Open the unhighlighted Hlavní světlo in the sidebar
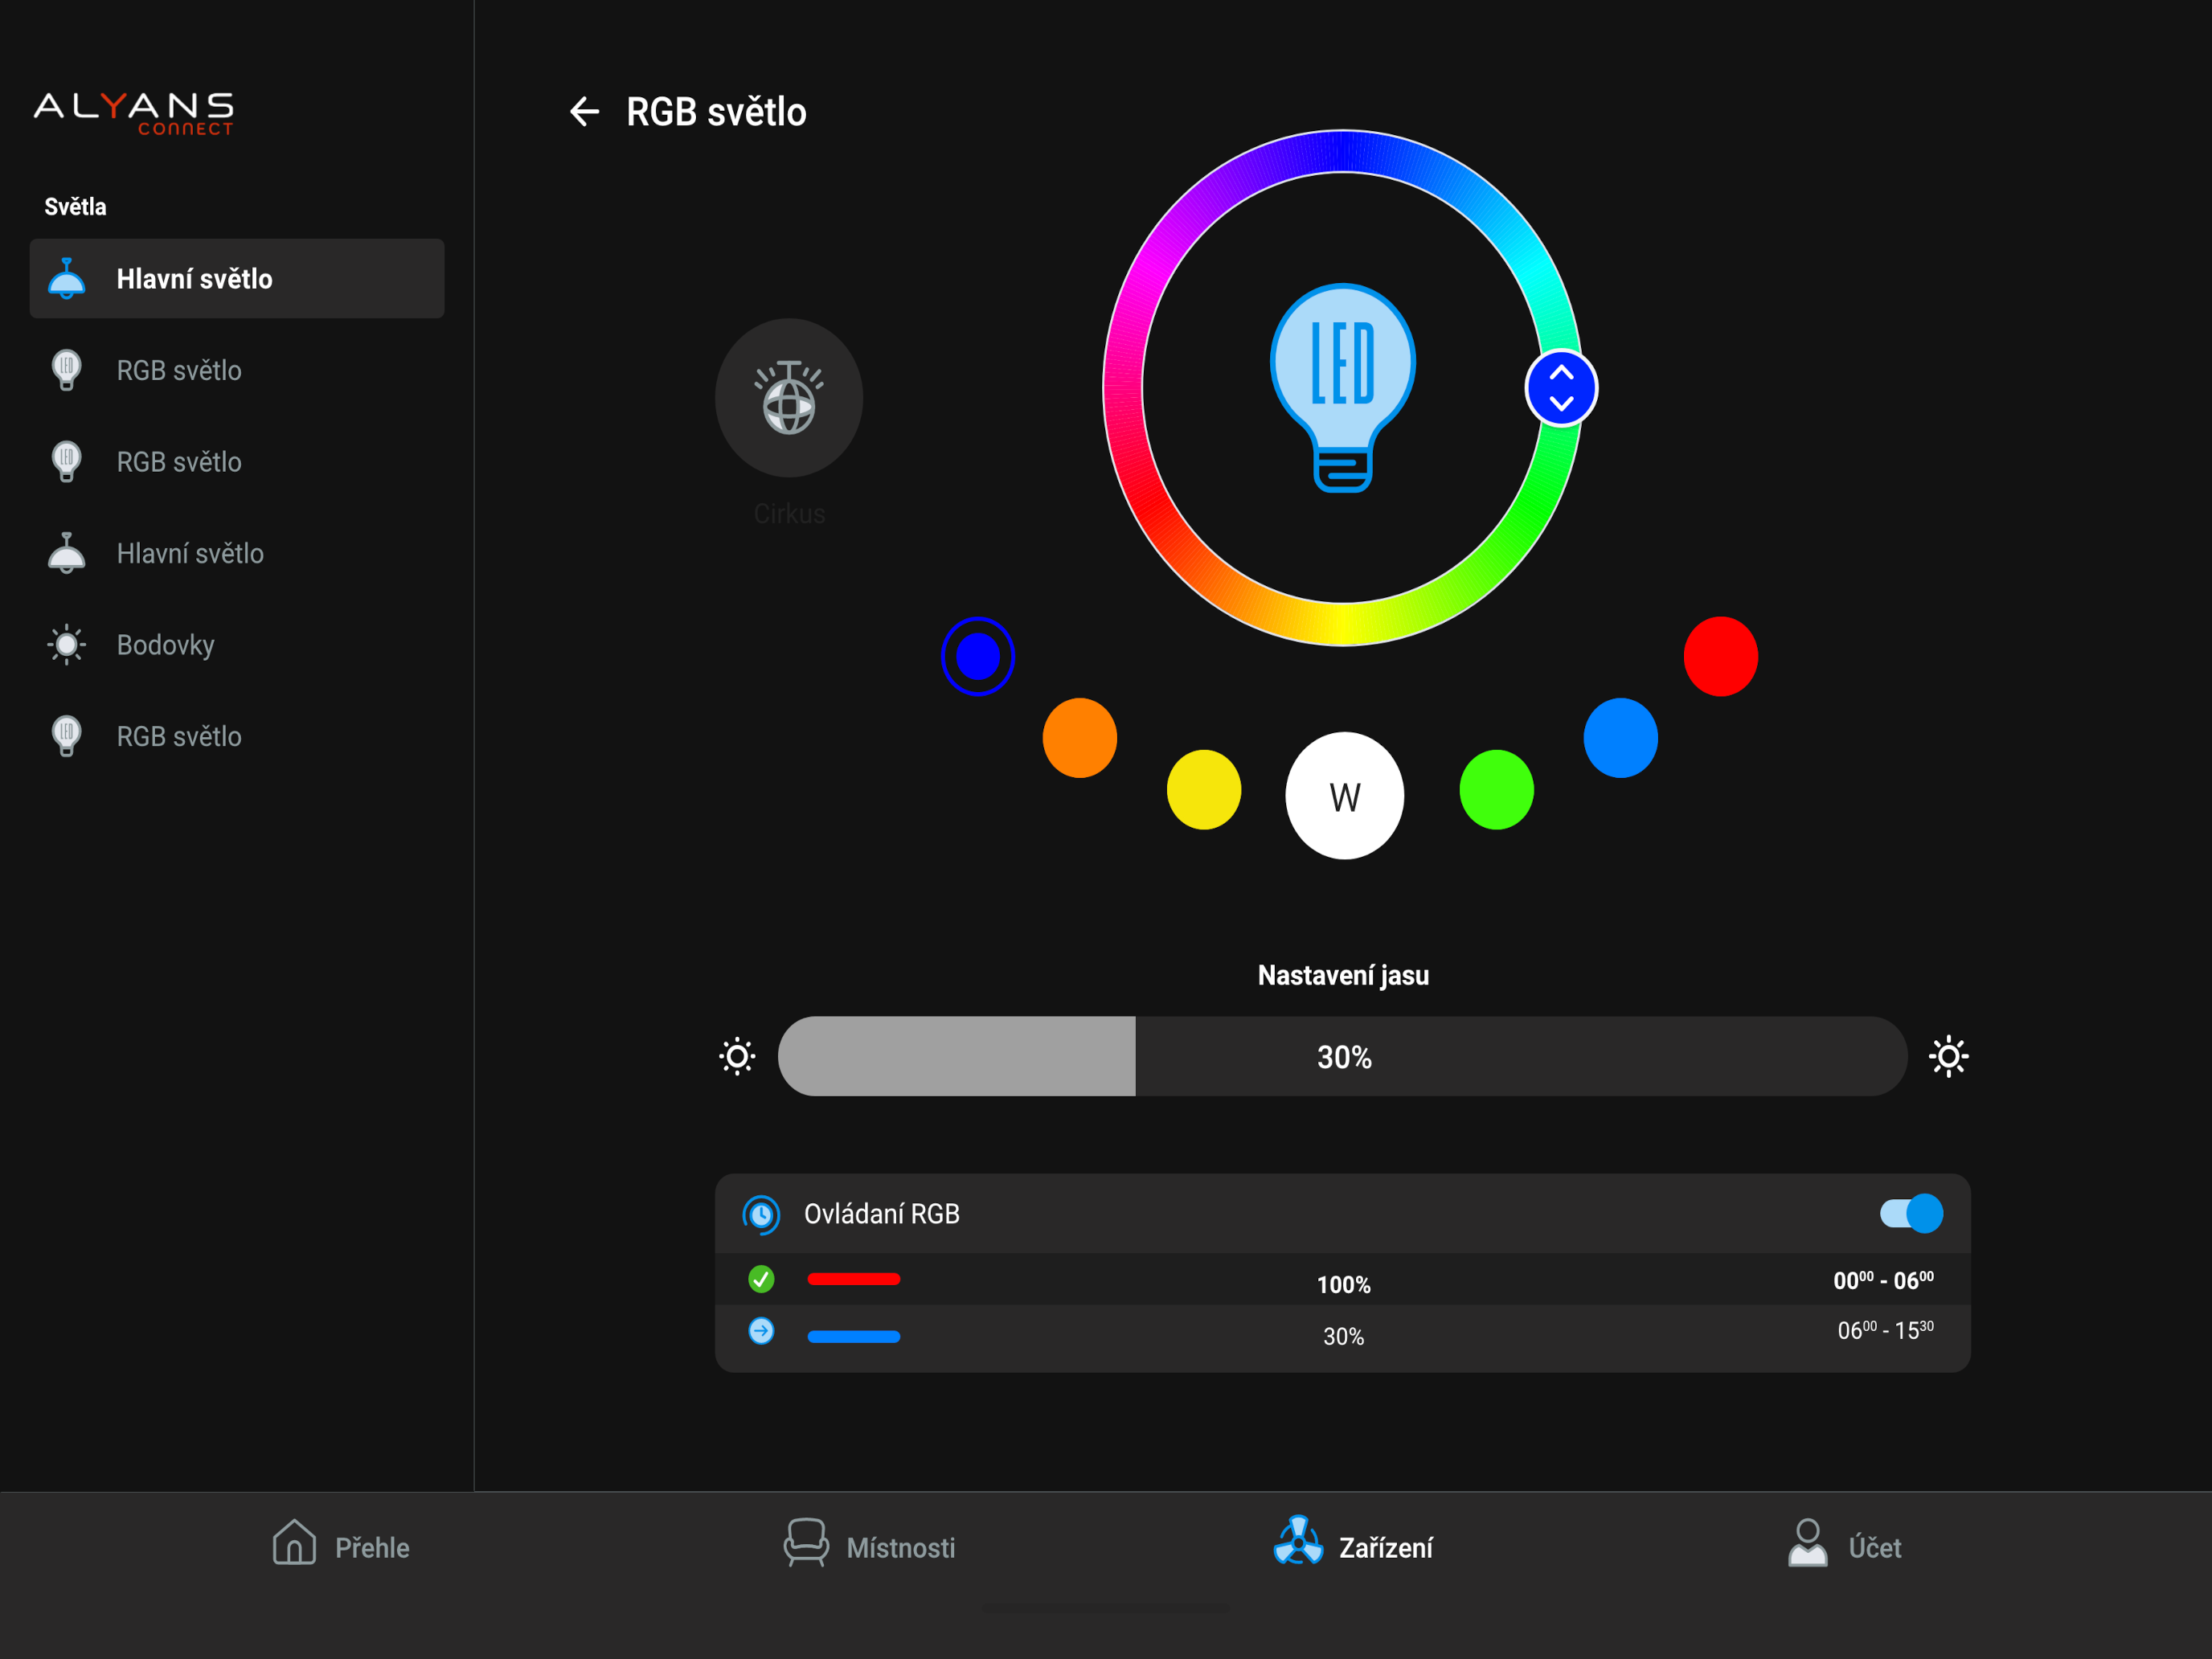The image size is (2212, 1659). [x=237, y=553]
